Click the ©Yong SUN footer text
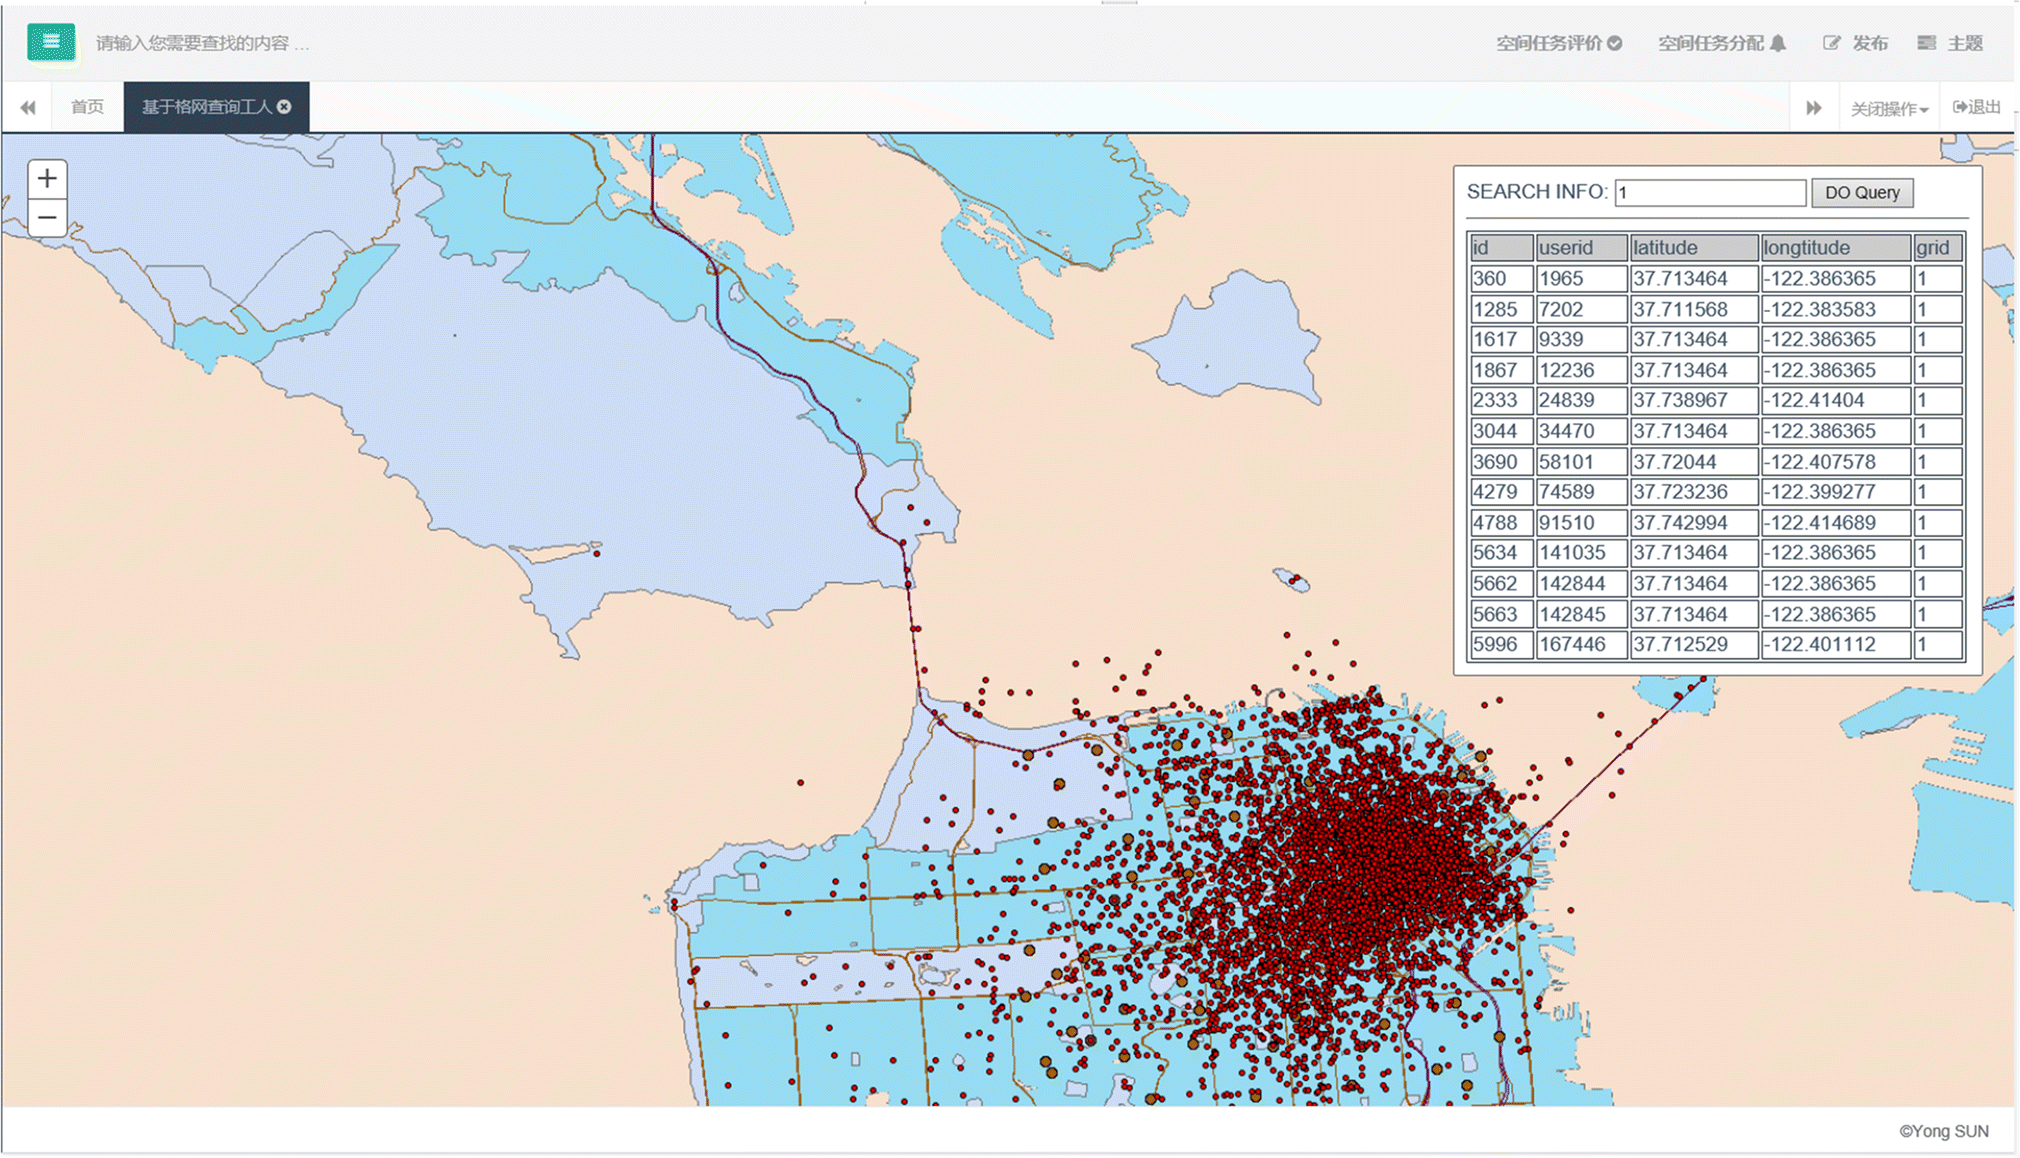The height and width of the screenshot is (1158, 2020). point(1944,1132)
